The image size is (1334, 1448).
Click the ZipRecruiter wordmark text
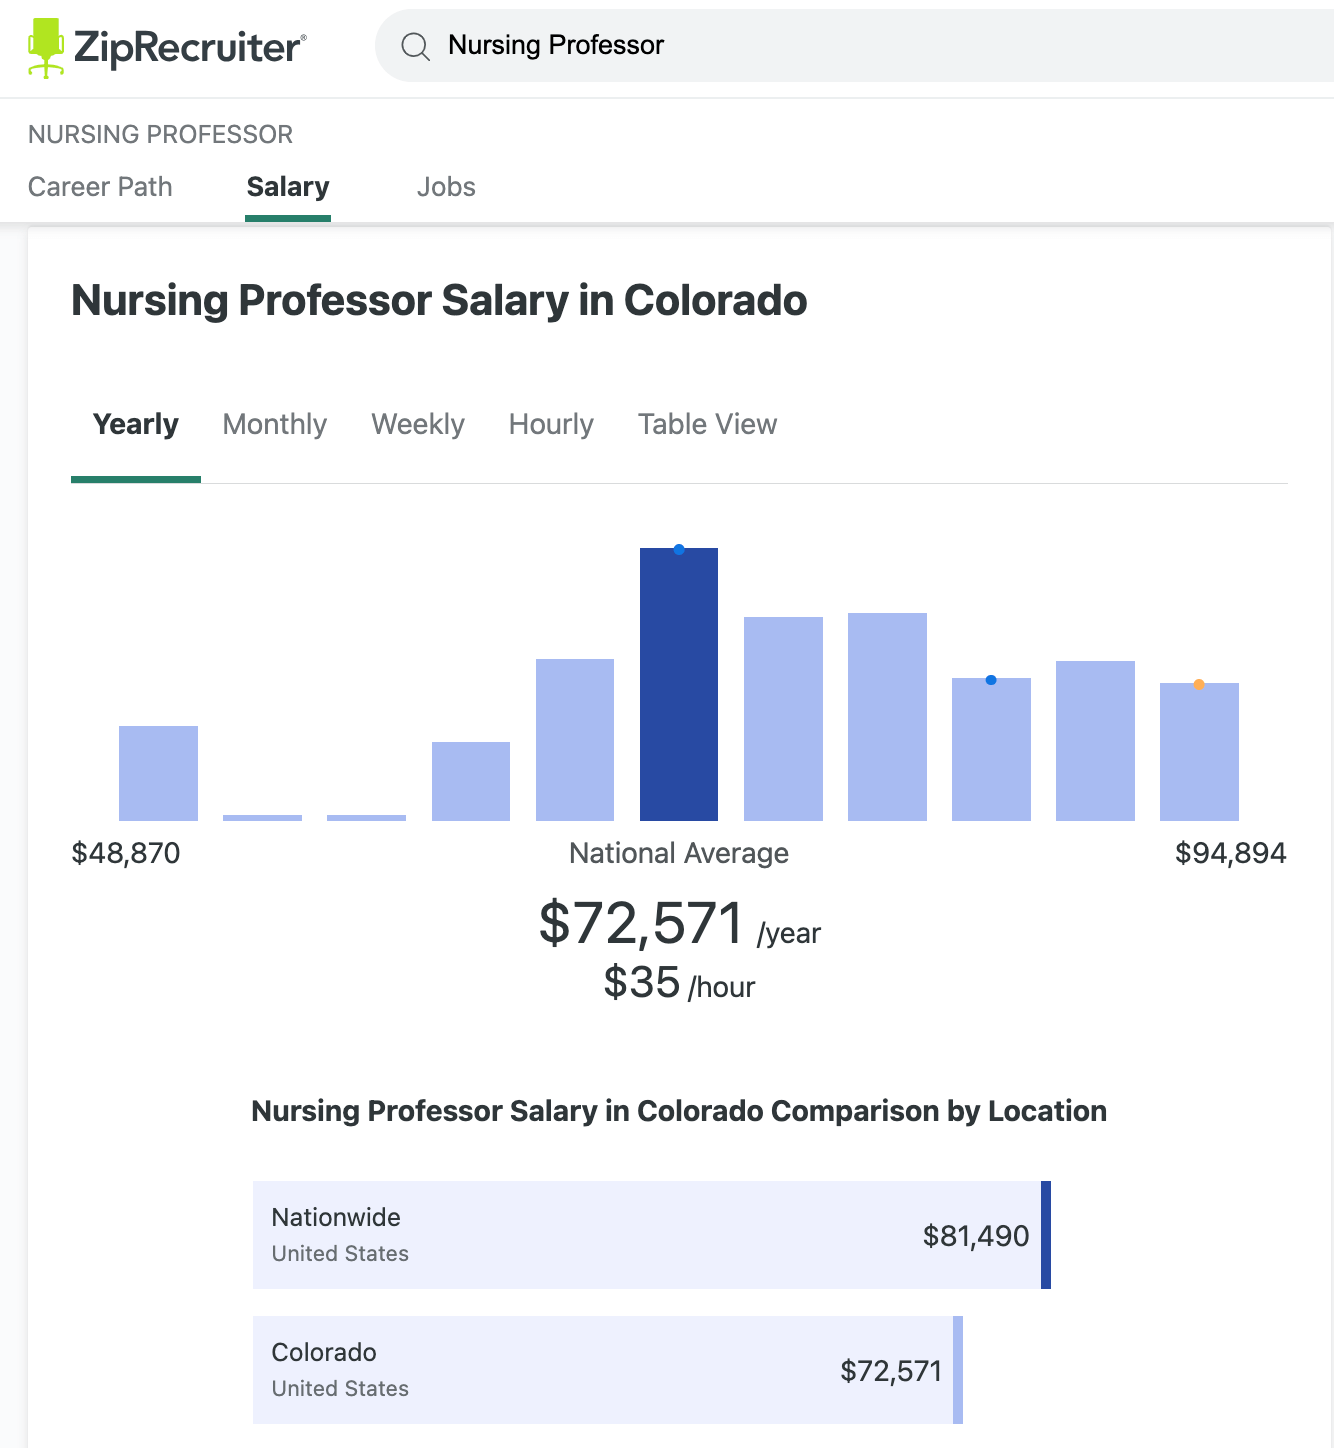(188, 47)
